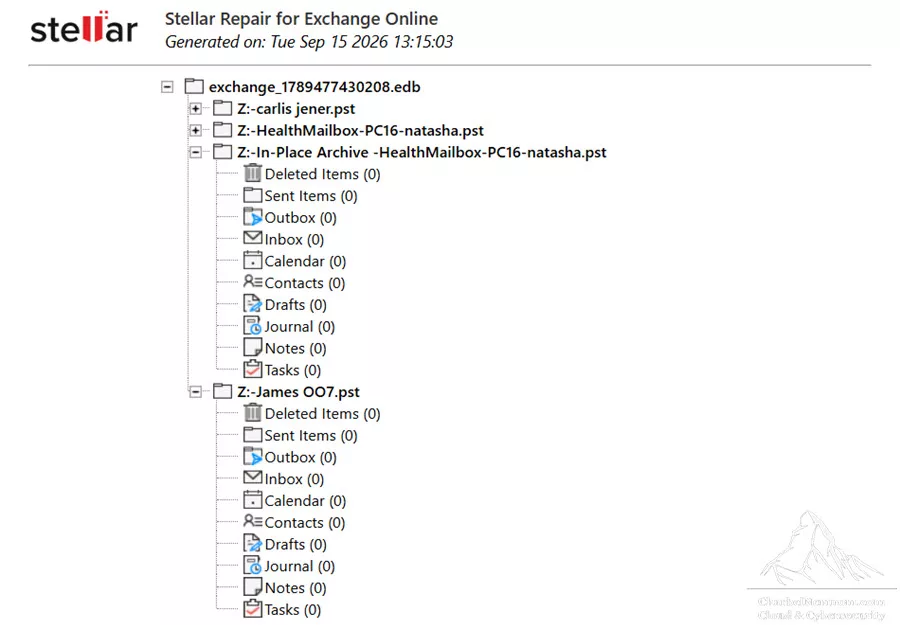Open Inbox (0) in James OO7
This screenshot has height=625, width=900.
294,479
